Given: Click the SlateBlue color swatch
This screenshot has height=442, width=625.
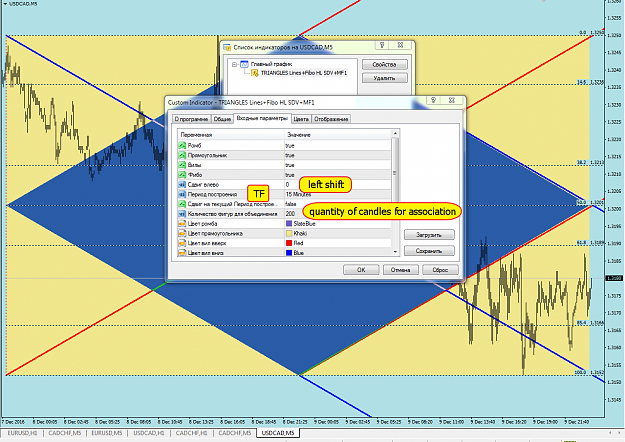Looking at the screenshot, I should tap(289, 224).
